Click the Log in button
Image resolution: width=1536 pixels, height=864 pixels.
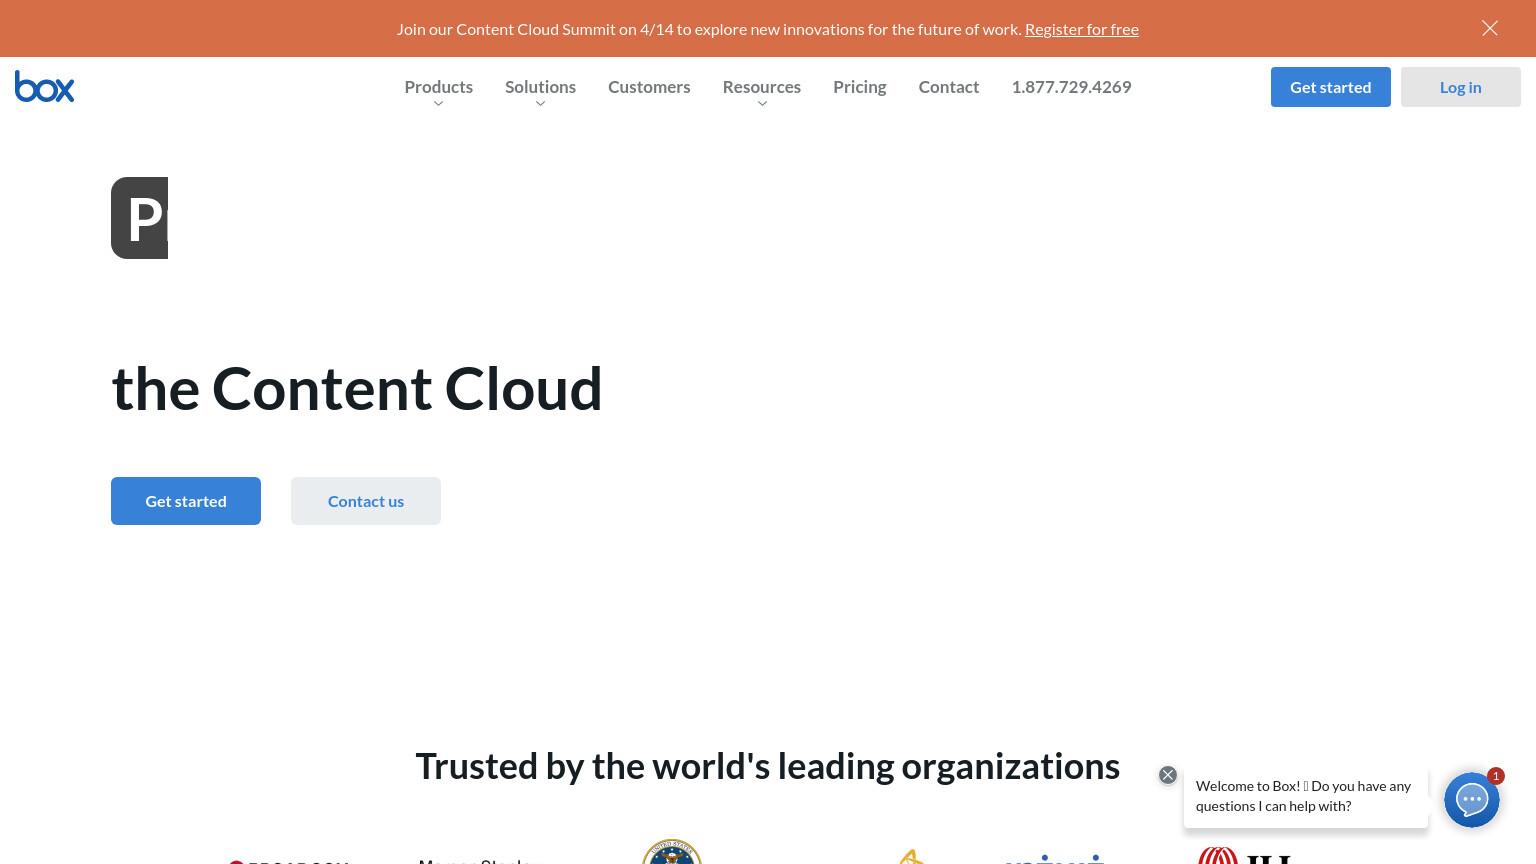(1461, 87)
